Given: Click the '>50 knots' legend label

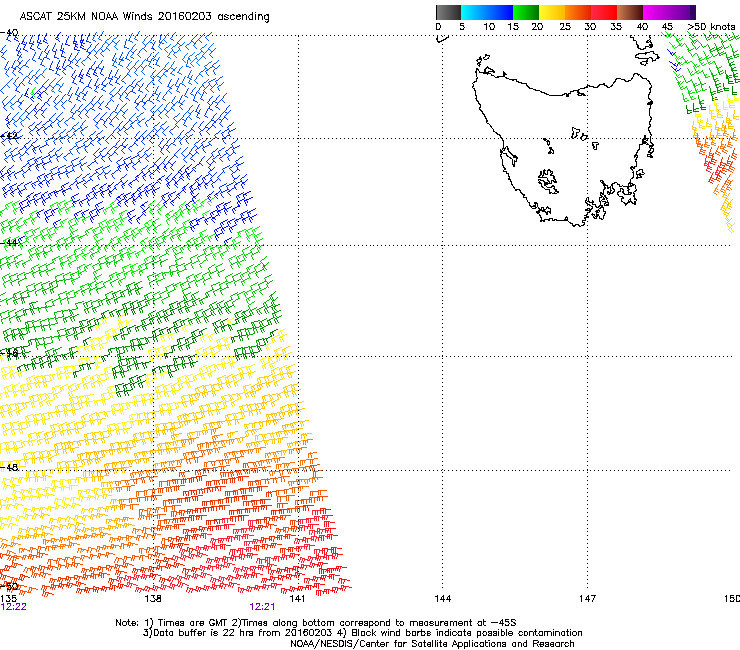Looking at the screenshot, I should click(711, 27).
